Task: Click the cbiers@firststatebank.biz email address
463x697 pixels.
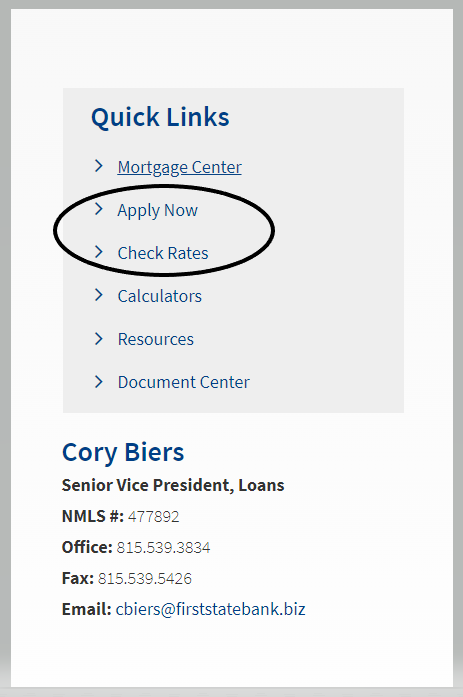Action: click(x=211, y=609)
